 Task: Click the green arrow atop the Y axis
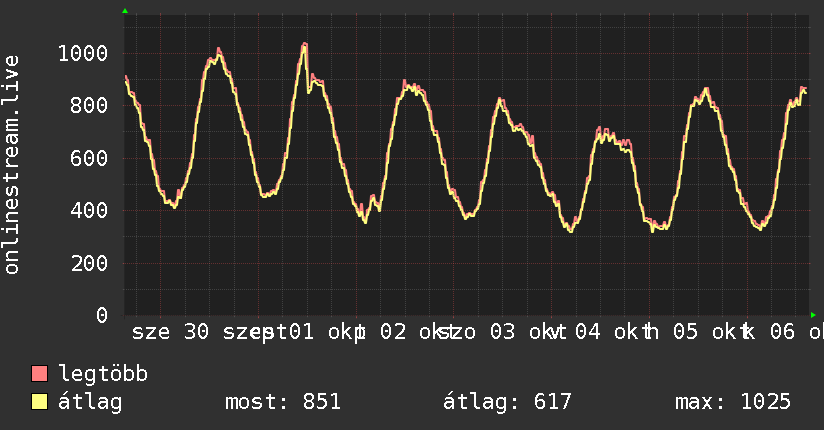pyautogui.click(x=125, y=11)
